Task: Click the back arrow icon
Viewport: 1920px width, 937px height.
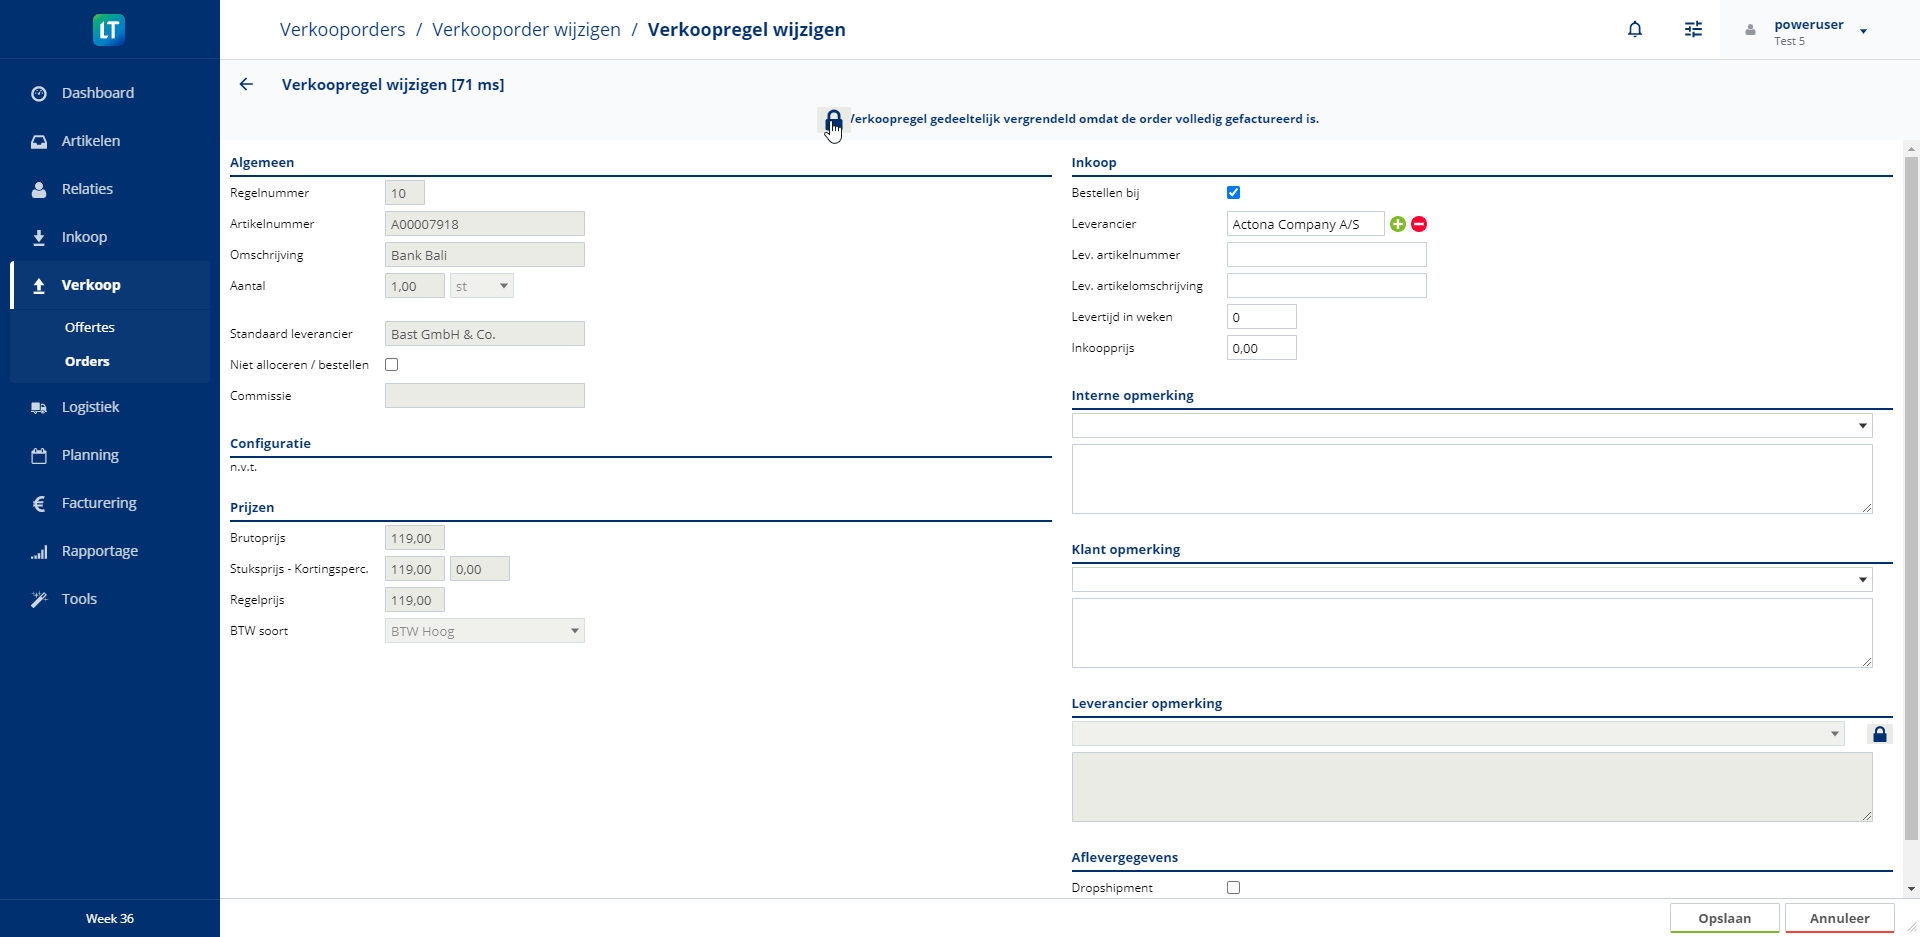Action: [x=246, y=85]
